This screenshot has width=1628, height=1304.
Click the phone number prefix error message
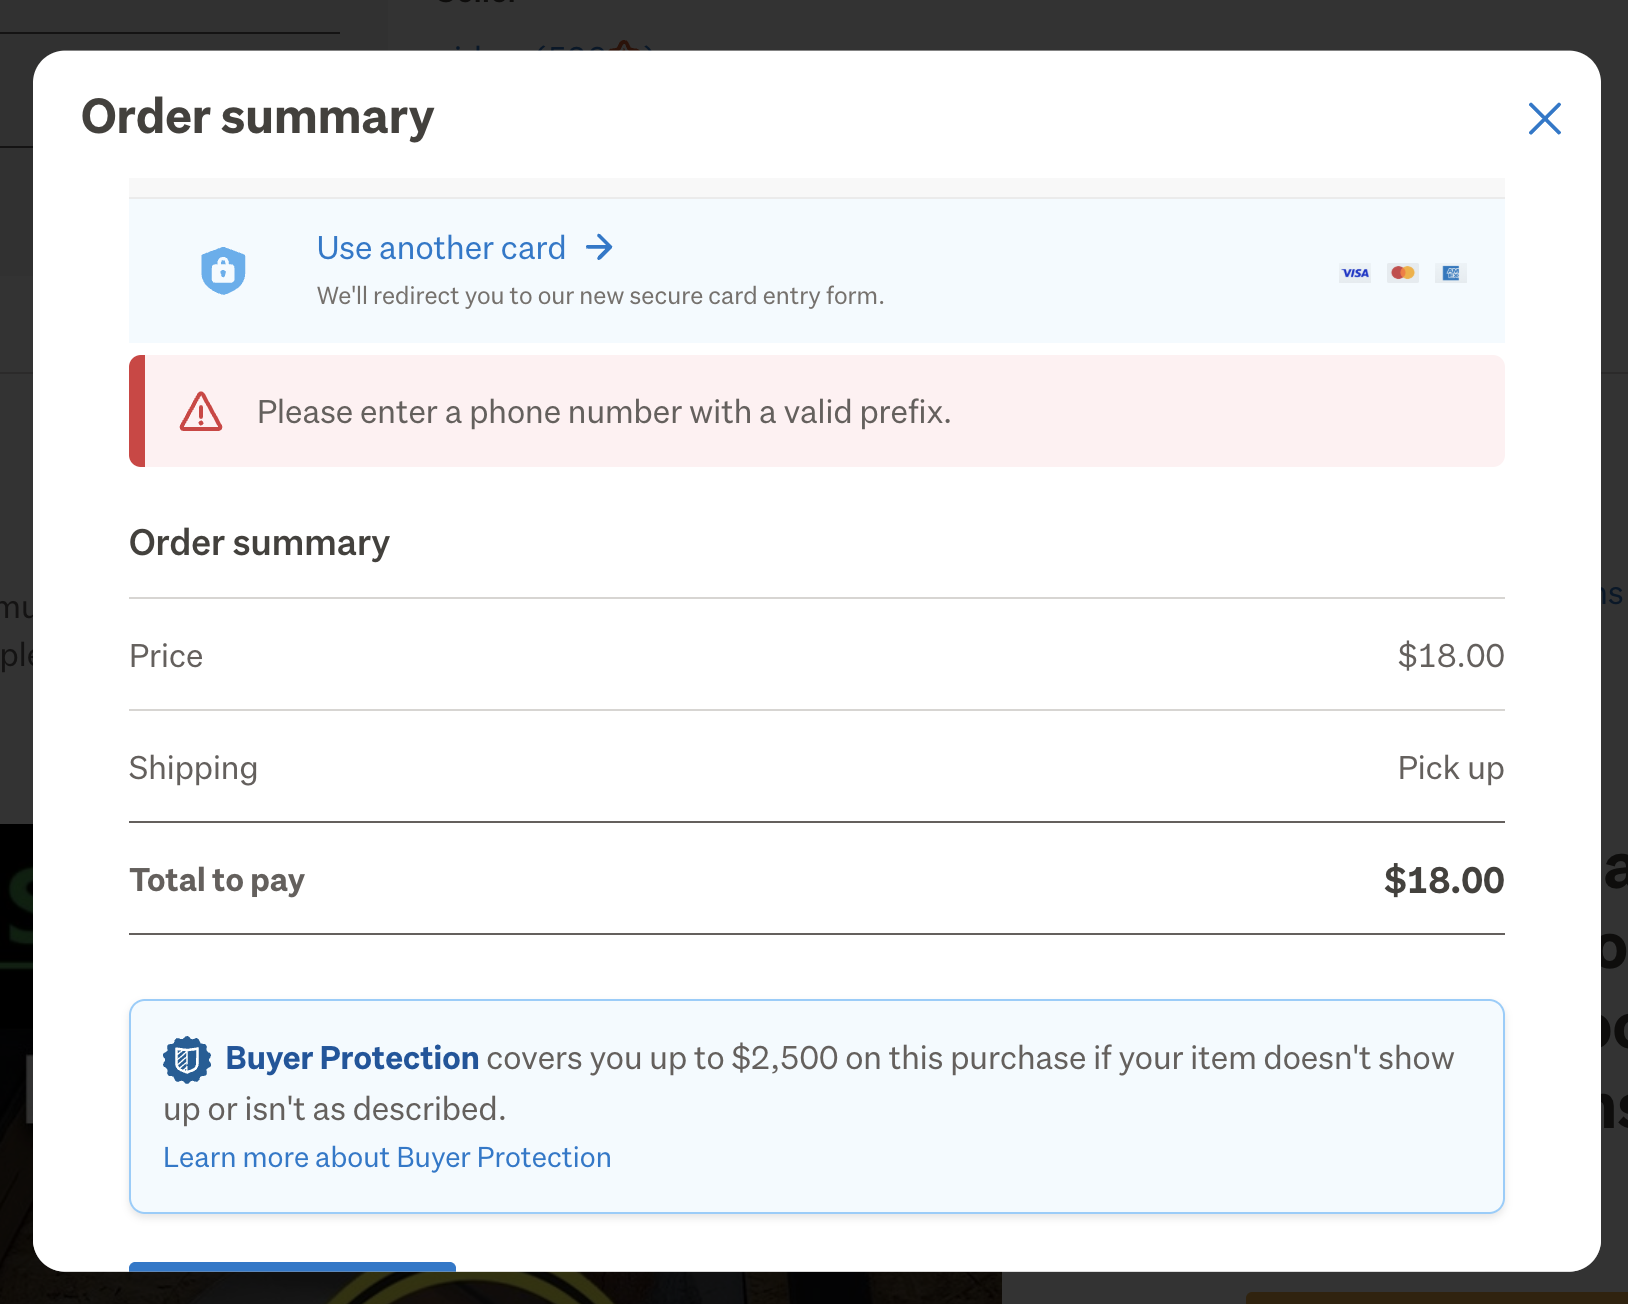tap(603, 412)
